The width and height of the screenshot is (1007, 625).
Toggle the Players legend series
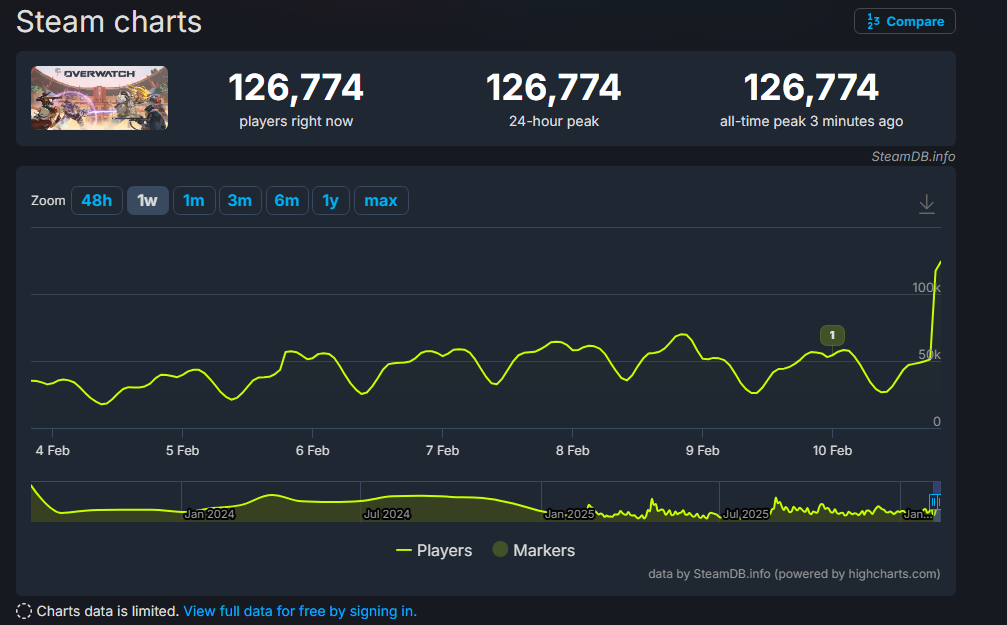point(434,550)
